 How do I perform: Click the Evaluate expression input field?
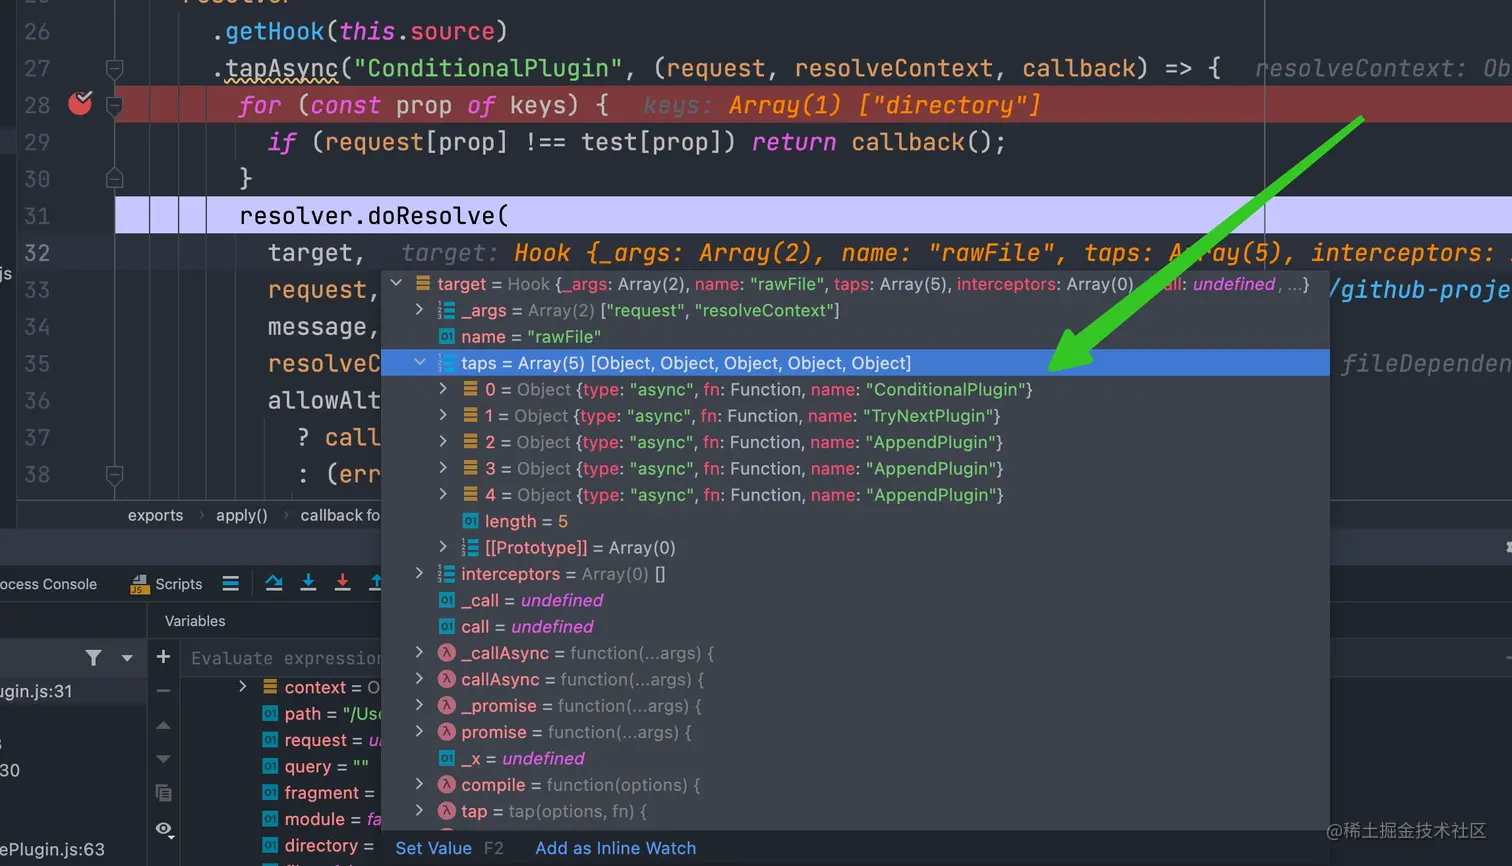(x=285, y=658)
